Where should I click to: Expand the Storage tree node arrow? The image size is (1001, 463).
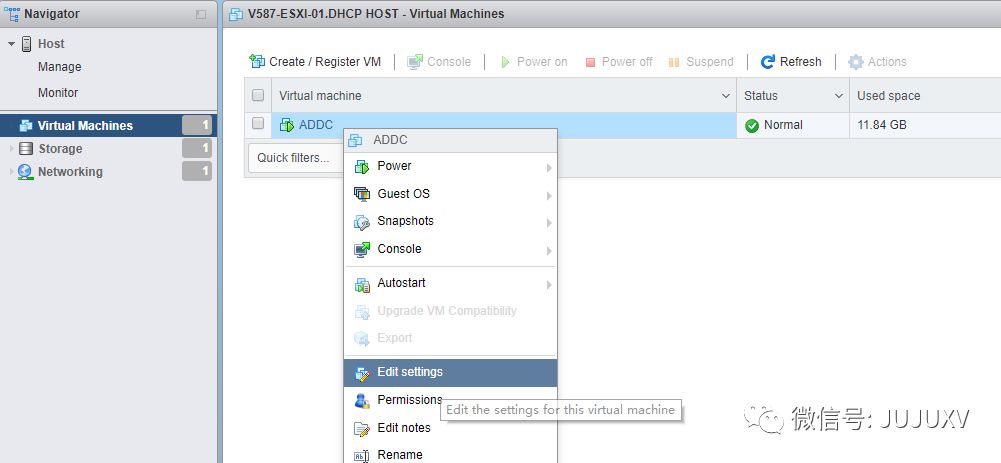pyautogui.click(x=11, y=149)
